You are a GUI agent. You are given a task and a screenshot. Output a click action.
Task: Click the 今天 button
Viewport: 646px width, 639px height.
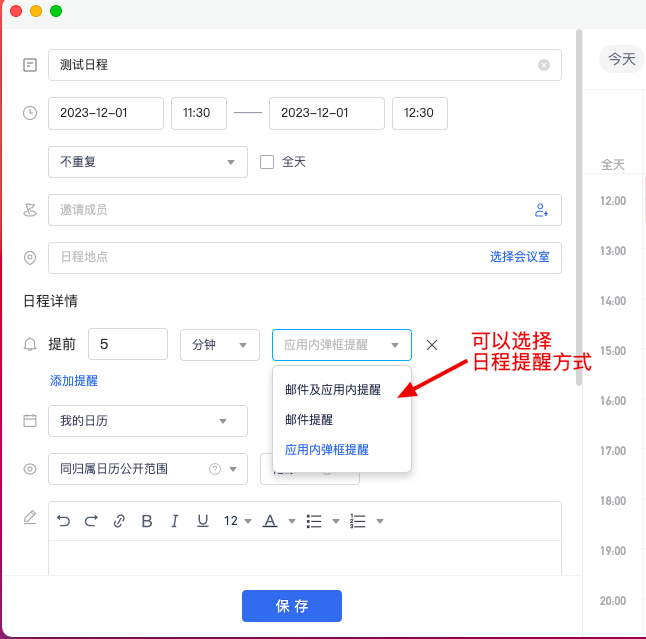pos(622,59)
